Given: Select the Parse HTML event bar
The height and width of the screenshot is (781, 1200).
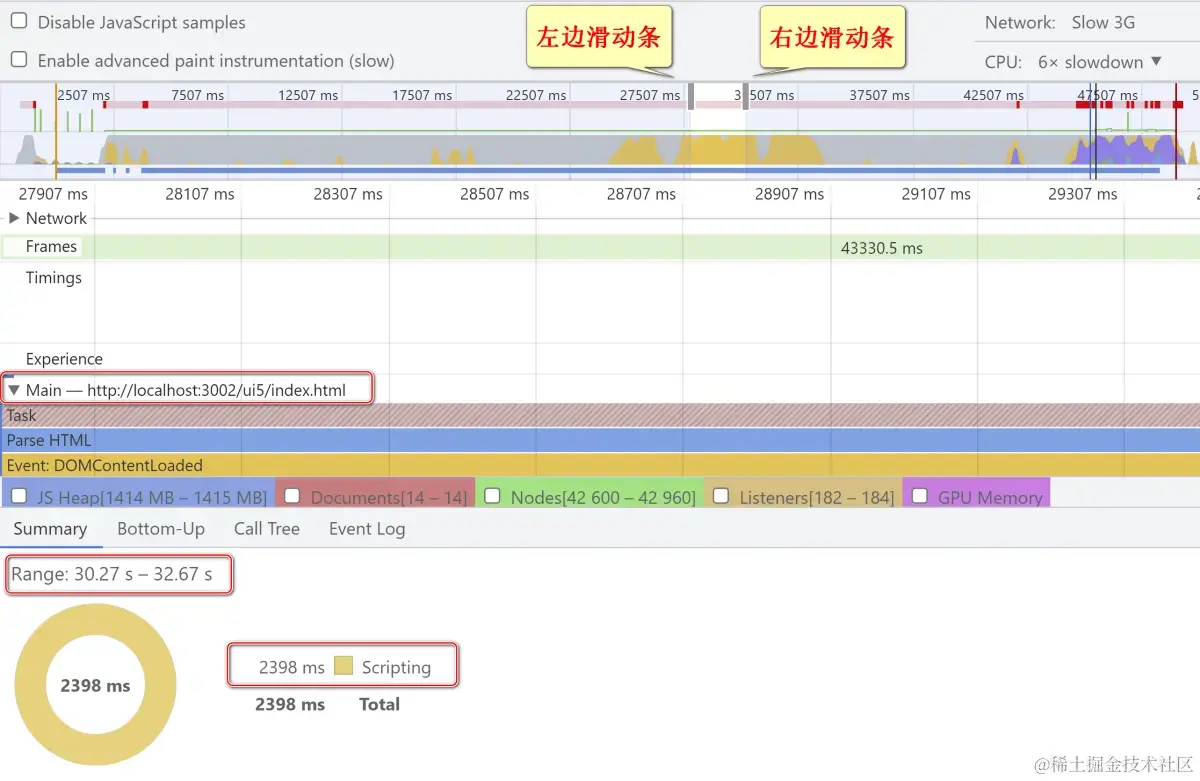Looking at the screenshot, I should click(600, 440).
